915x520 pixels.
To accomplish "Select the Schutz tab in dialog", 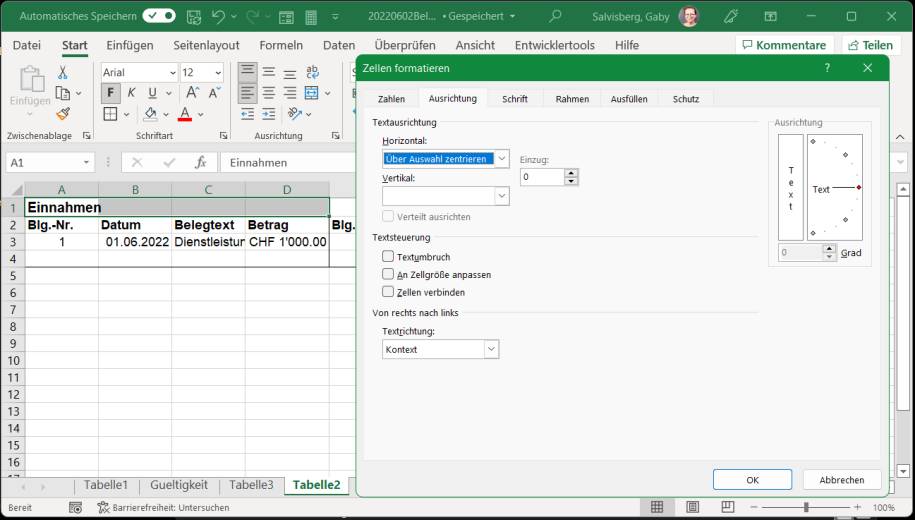I will (686, 99).
